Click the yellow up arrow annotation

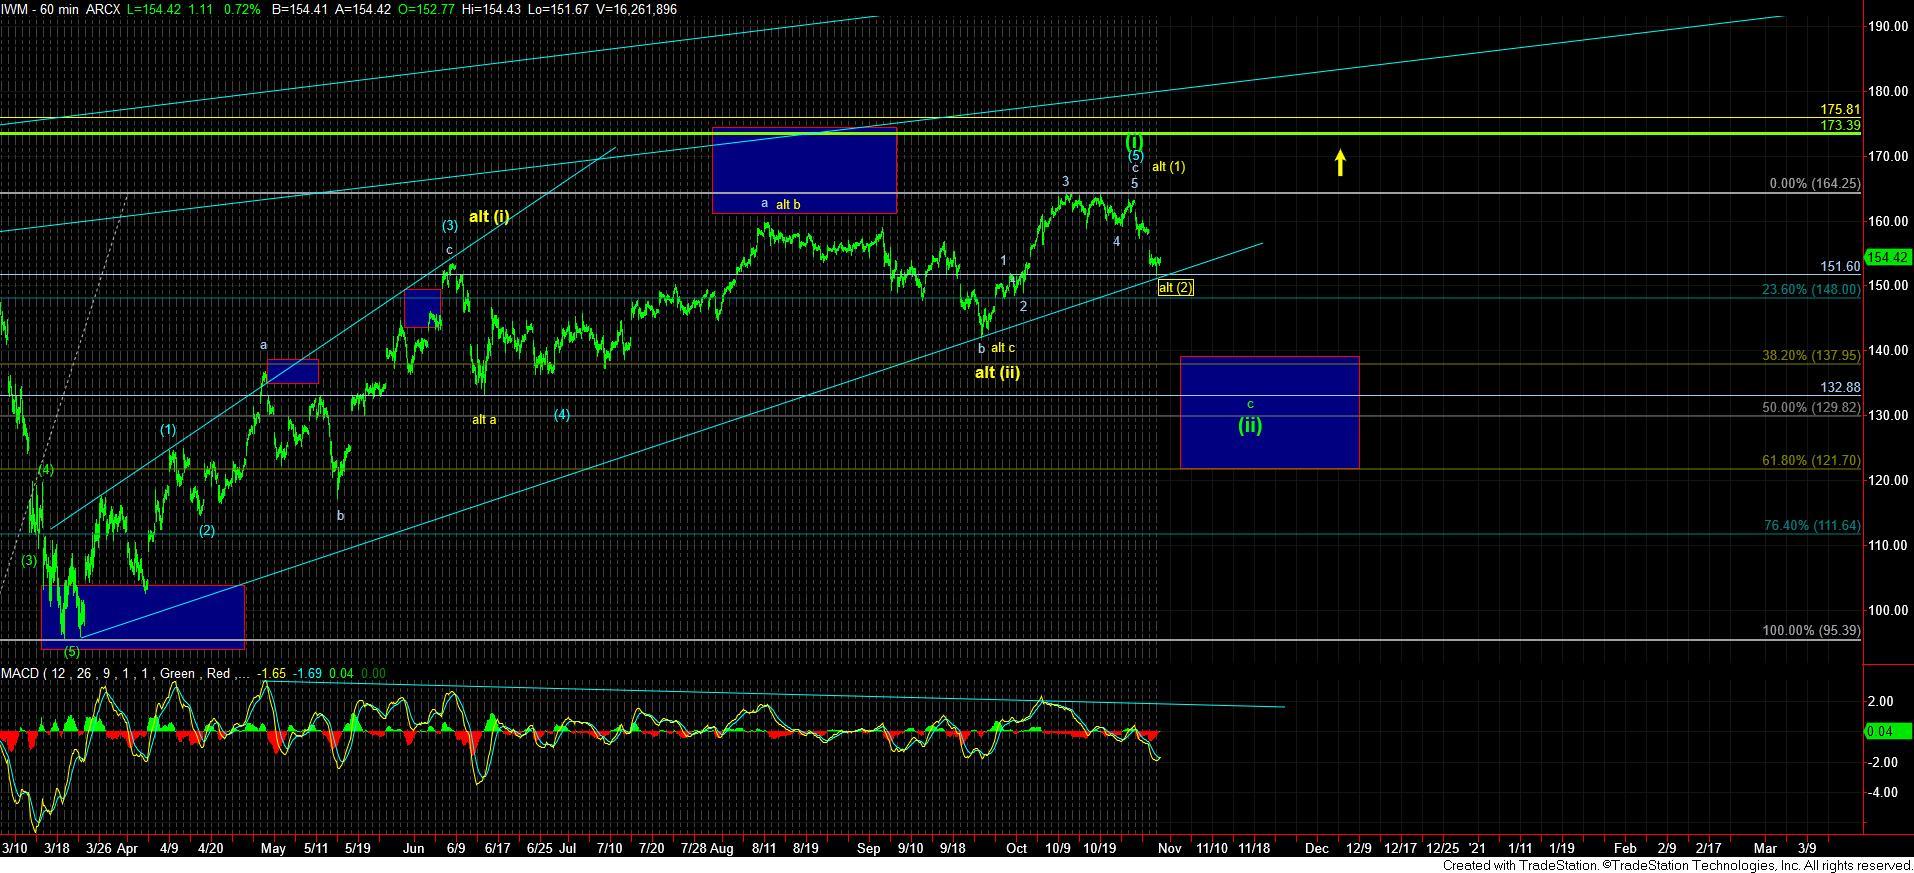(1340, 163)
